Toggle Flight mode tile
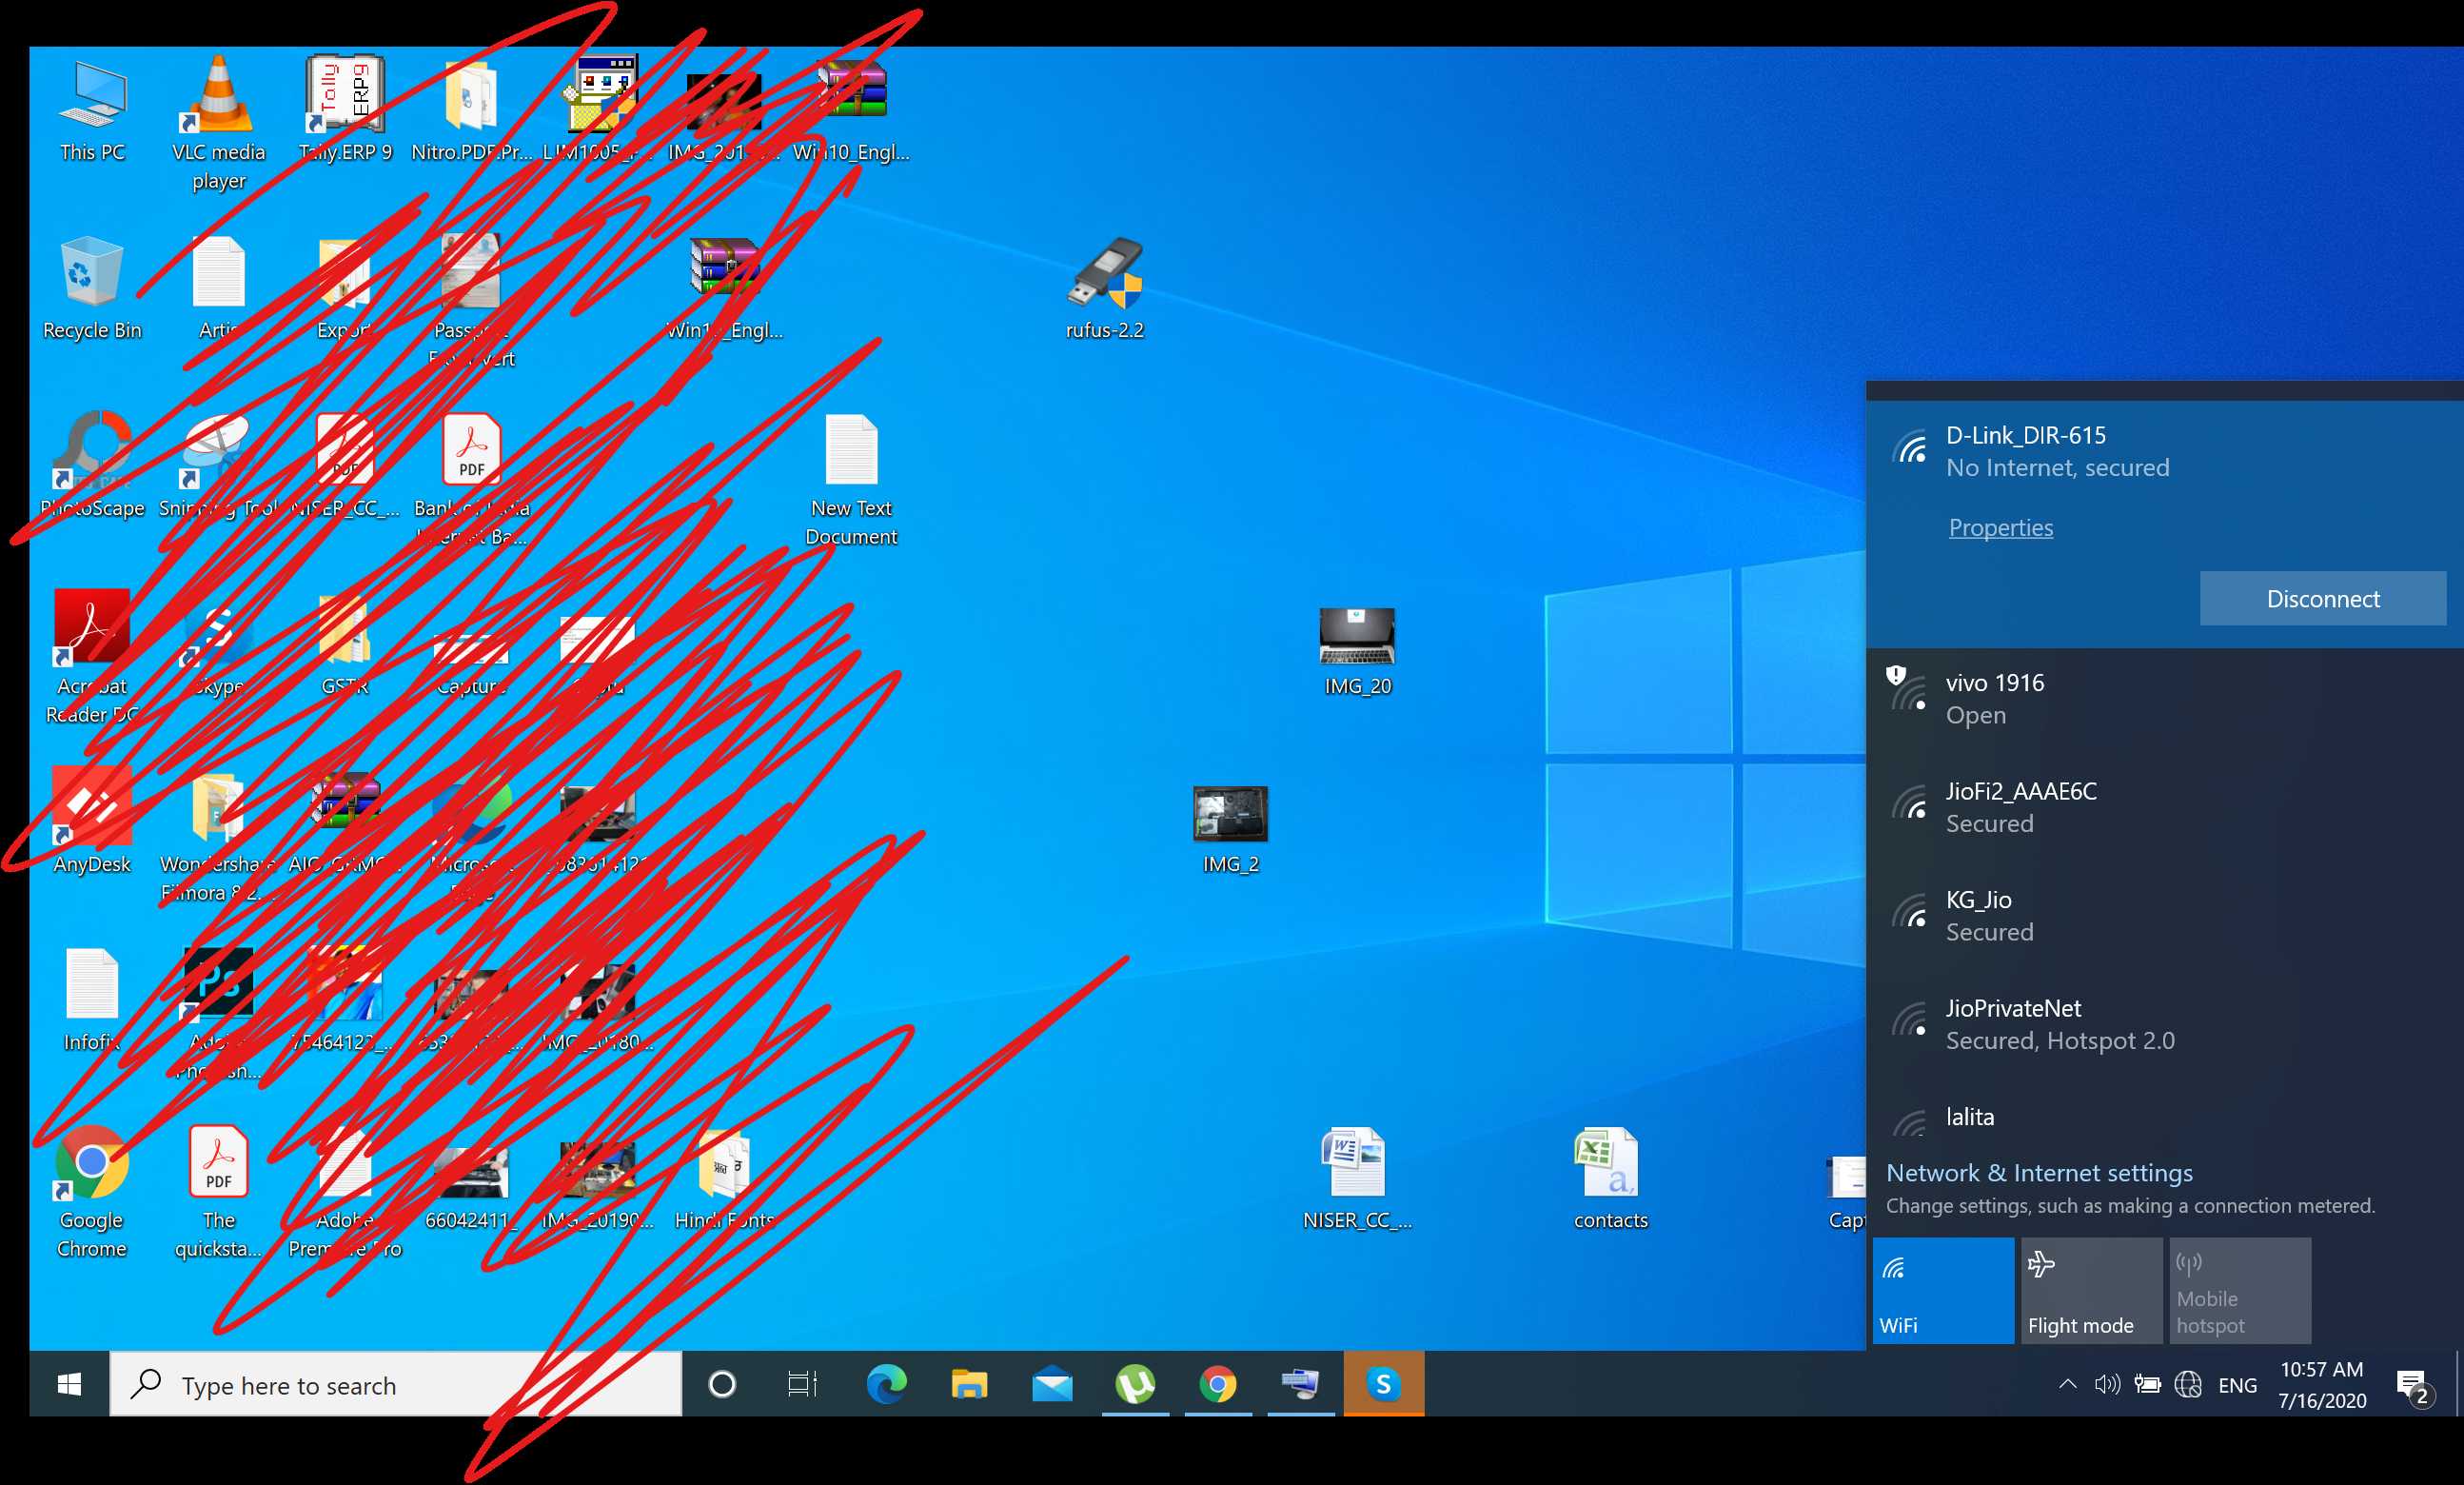The height and width of the screenshot is (1485, 2464). pyautogui.click(x=2091, y=1290)
